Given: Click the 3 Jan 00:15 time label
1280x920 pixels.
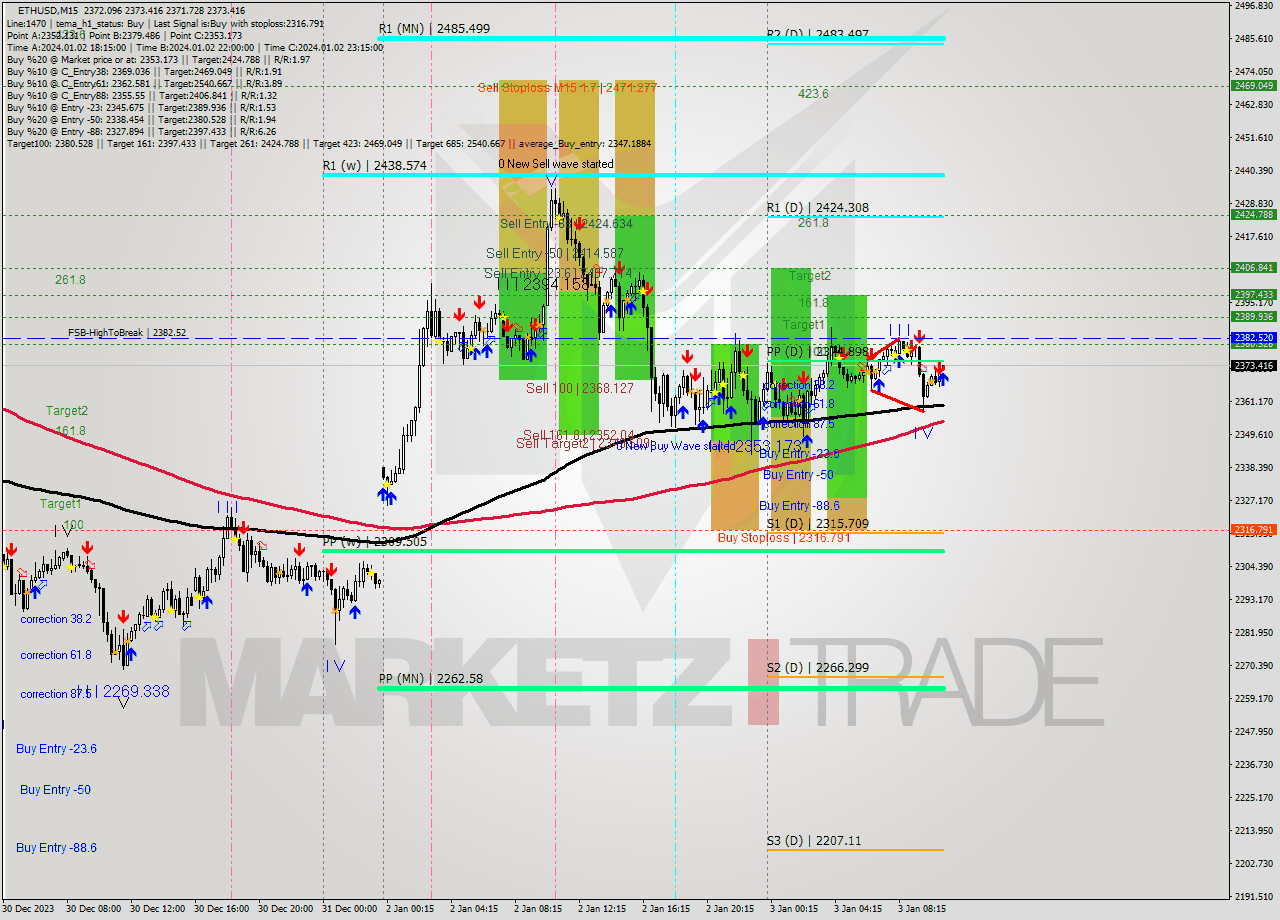Looking at the screenshot, I should coord(794,909).
